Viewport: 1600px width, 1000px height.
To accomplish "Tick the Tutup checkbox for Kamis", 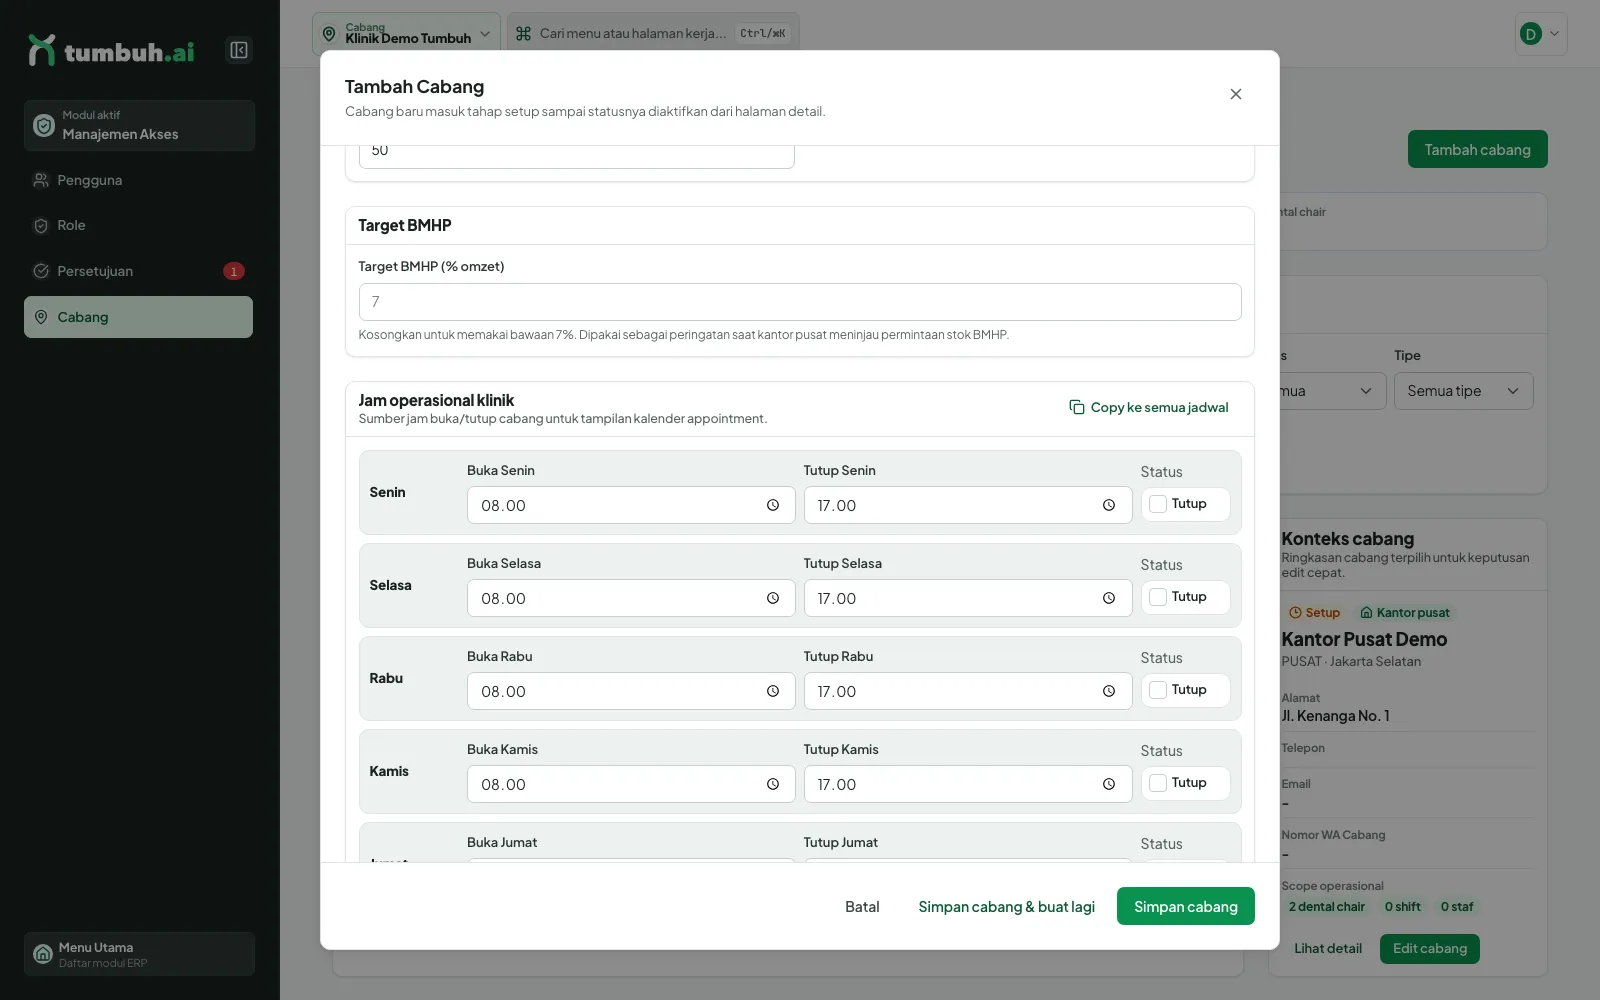I will pos(1158,783).
